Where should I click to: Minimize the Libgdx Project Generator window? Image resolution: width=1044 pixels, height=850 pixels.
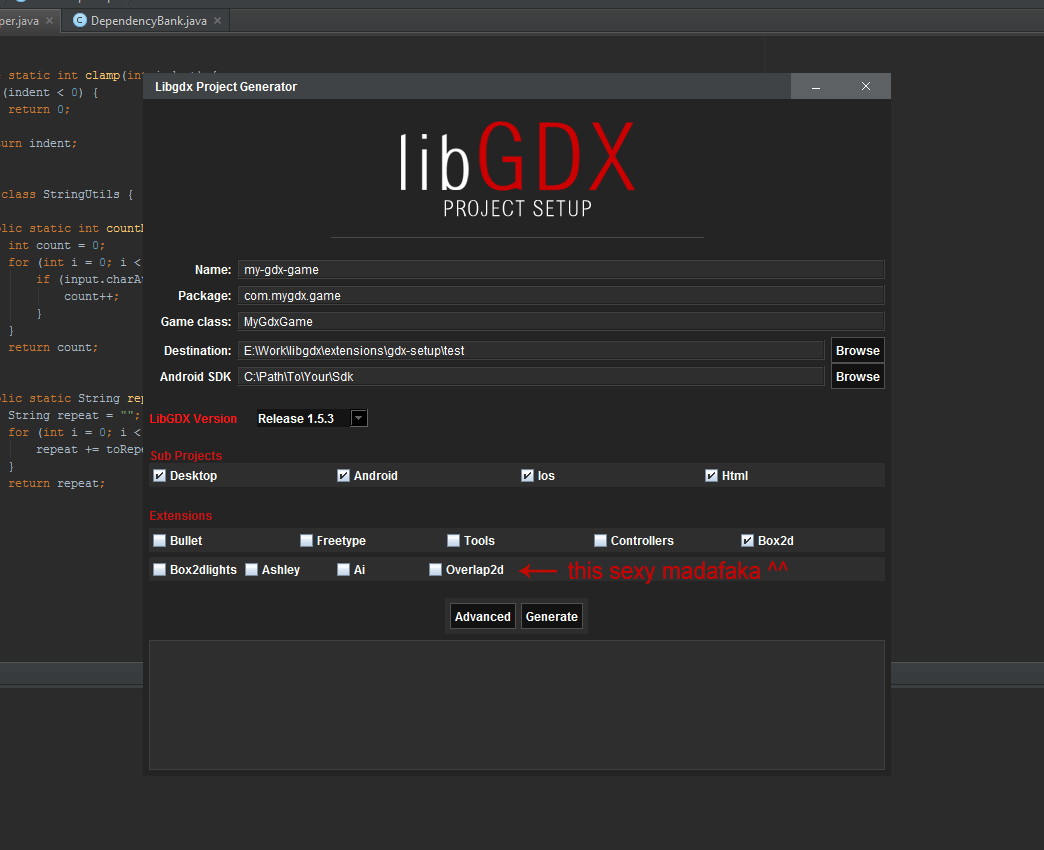pos(816,87)
